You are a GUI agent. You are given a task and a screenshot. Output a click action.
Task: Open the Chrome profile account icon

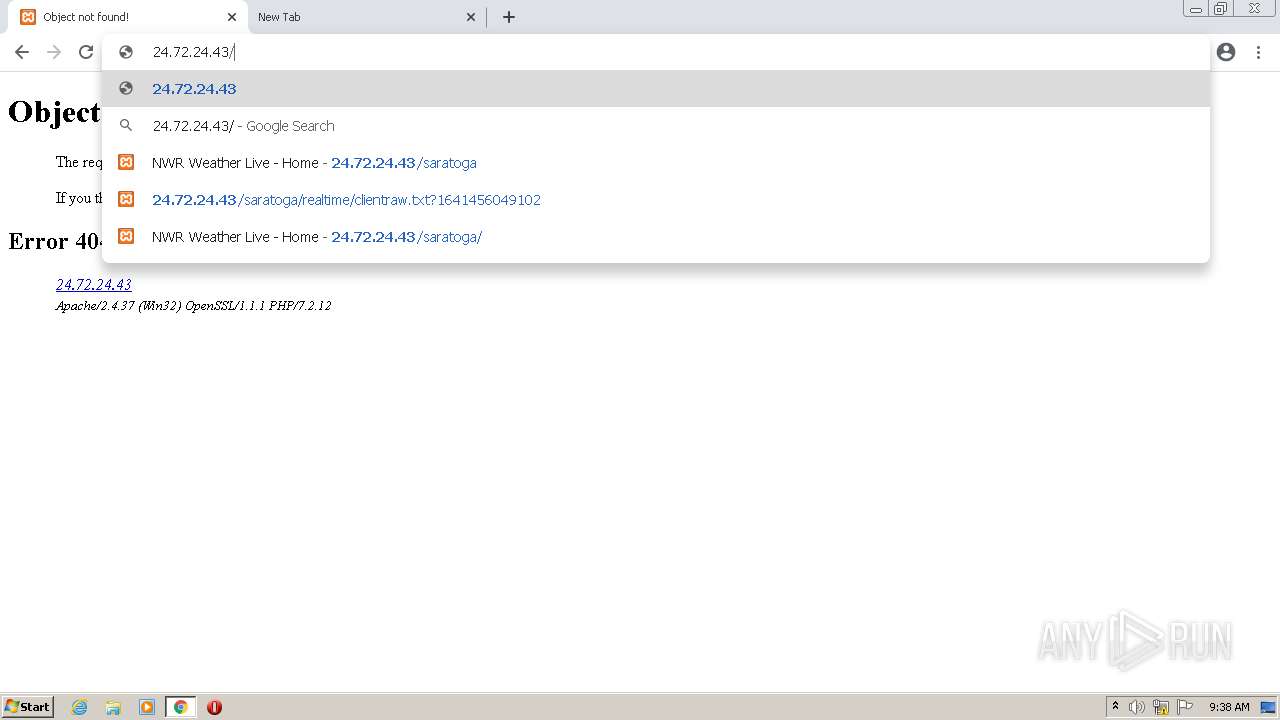click(1226, 52)
